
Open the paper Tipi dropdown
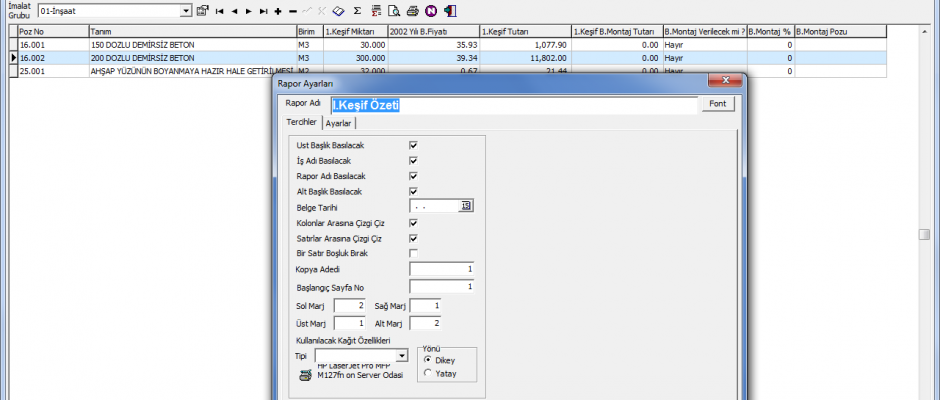(x=402, y=355)
